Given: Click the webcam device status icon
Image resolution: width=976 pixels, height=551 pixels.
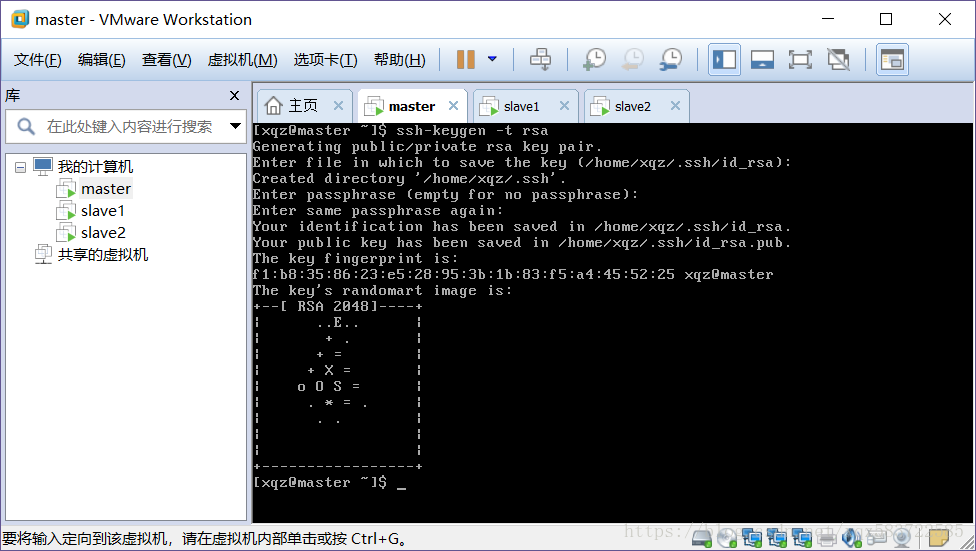Looking at the screenshot, I should (902, 537).
